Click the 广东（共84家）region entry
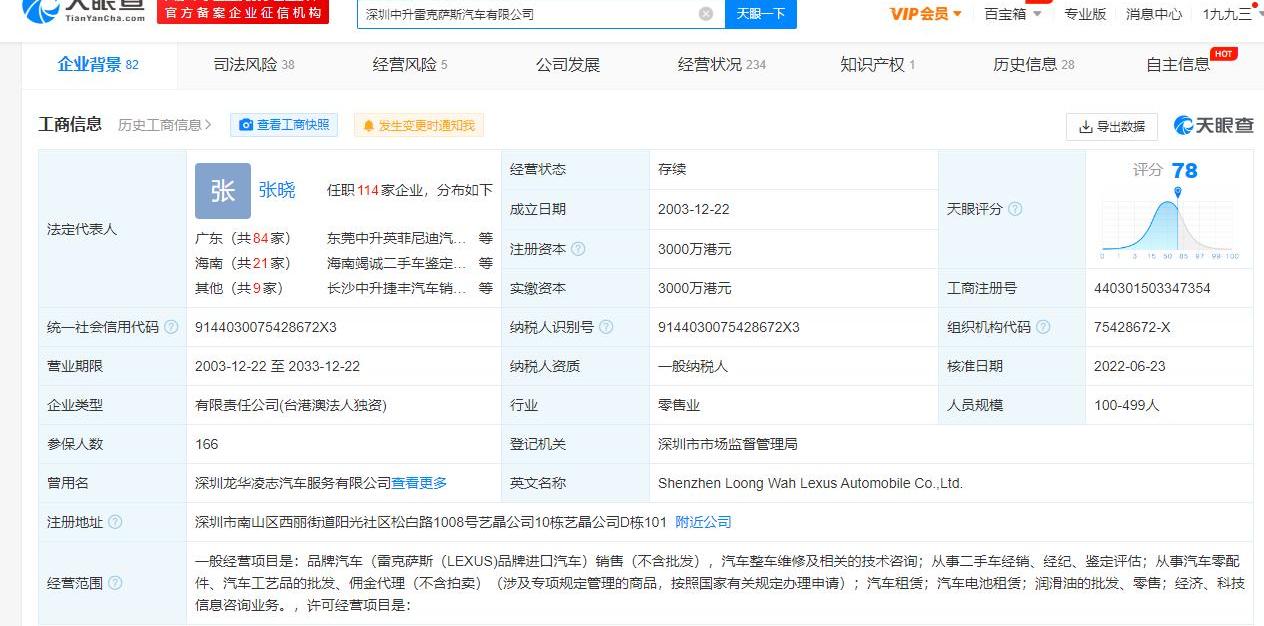1264x626 pixels. click(x=243, y=239)
